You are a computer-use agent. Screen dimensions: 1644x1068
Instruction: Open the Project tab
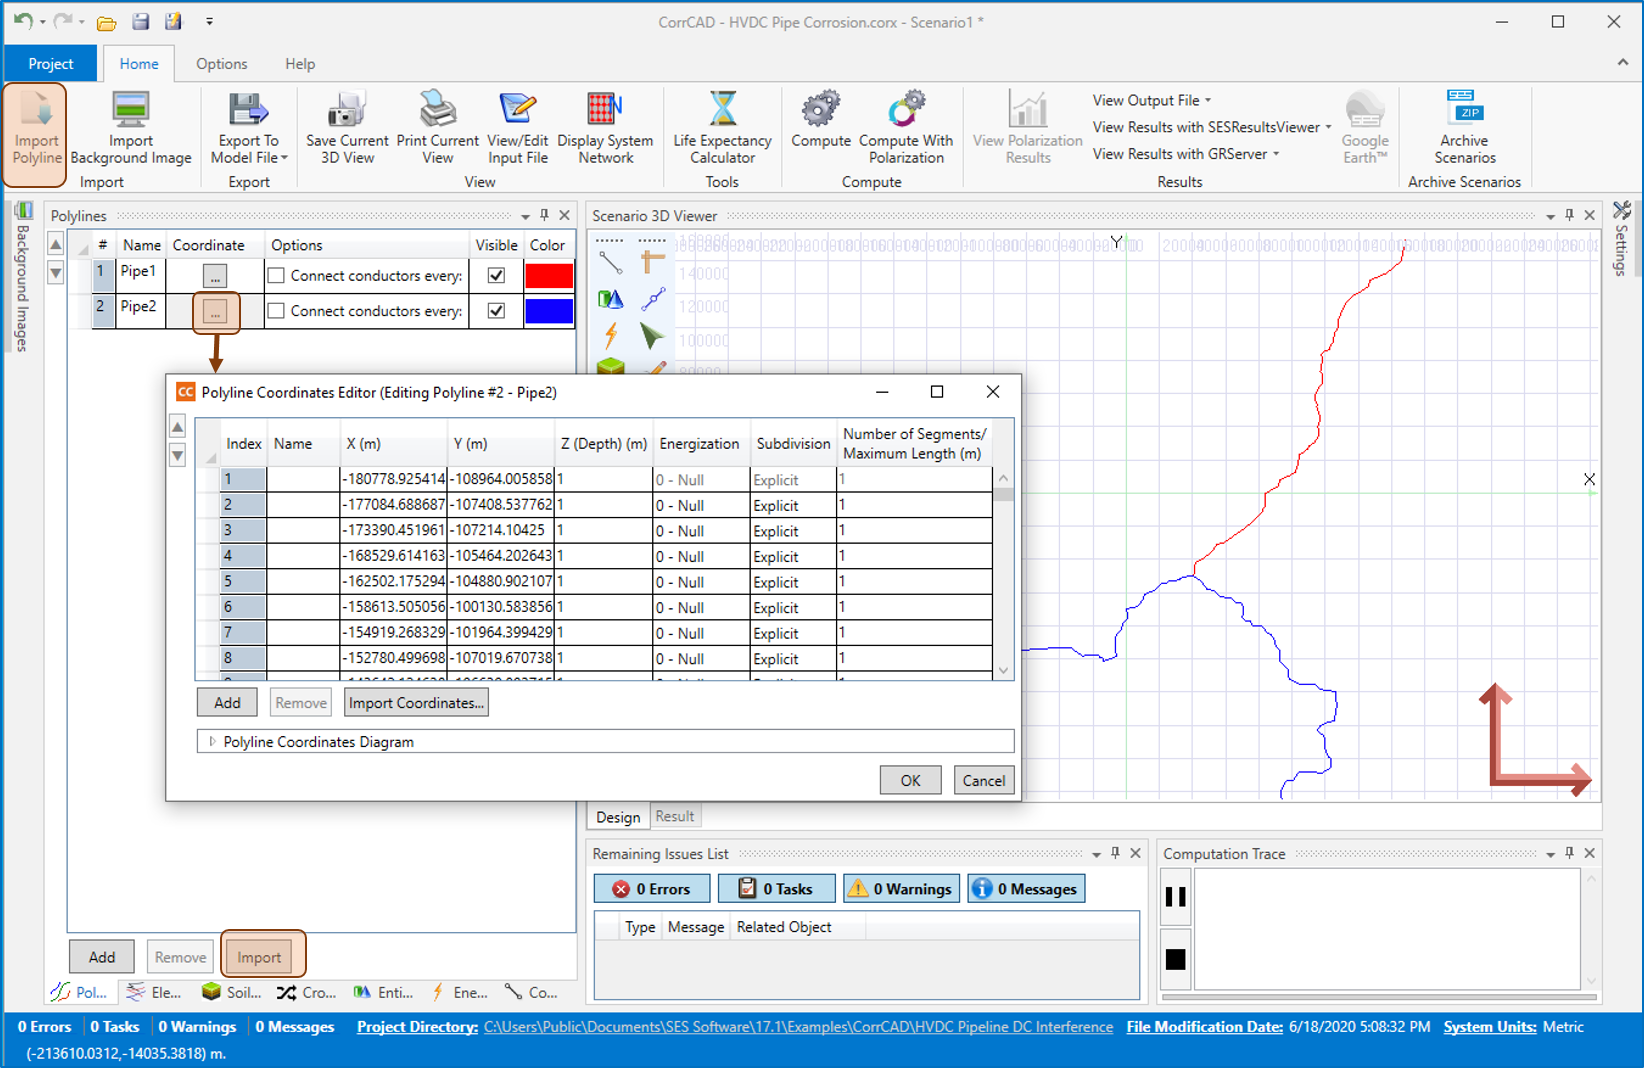50,64
